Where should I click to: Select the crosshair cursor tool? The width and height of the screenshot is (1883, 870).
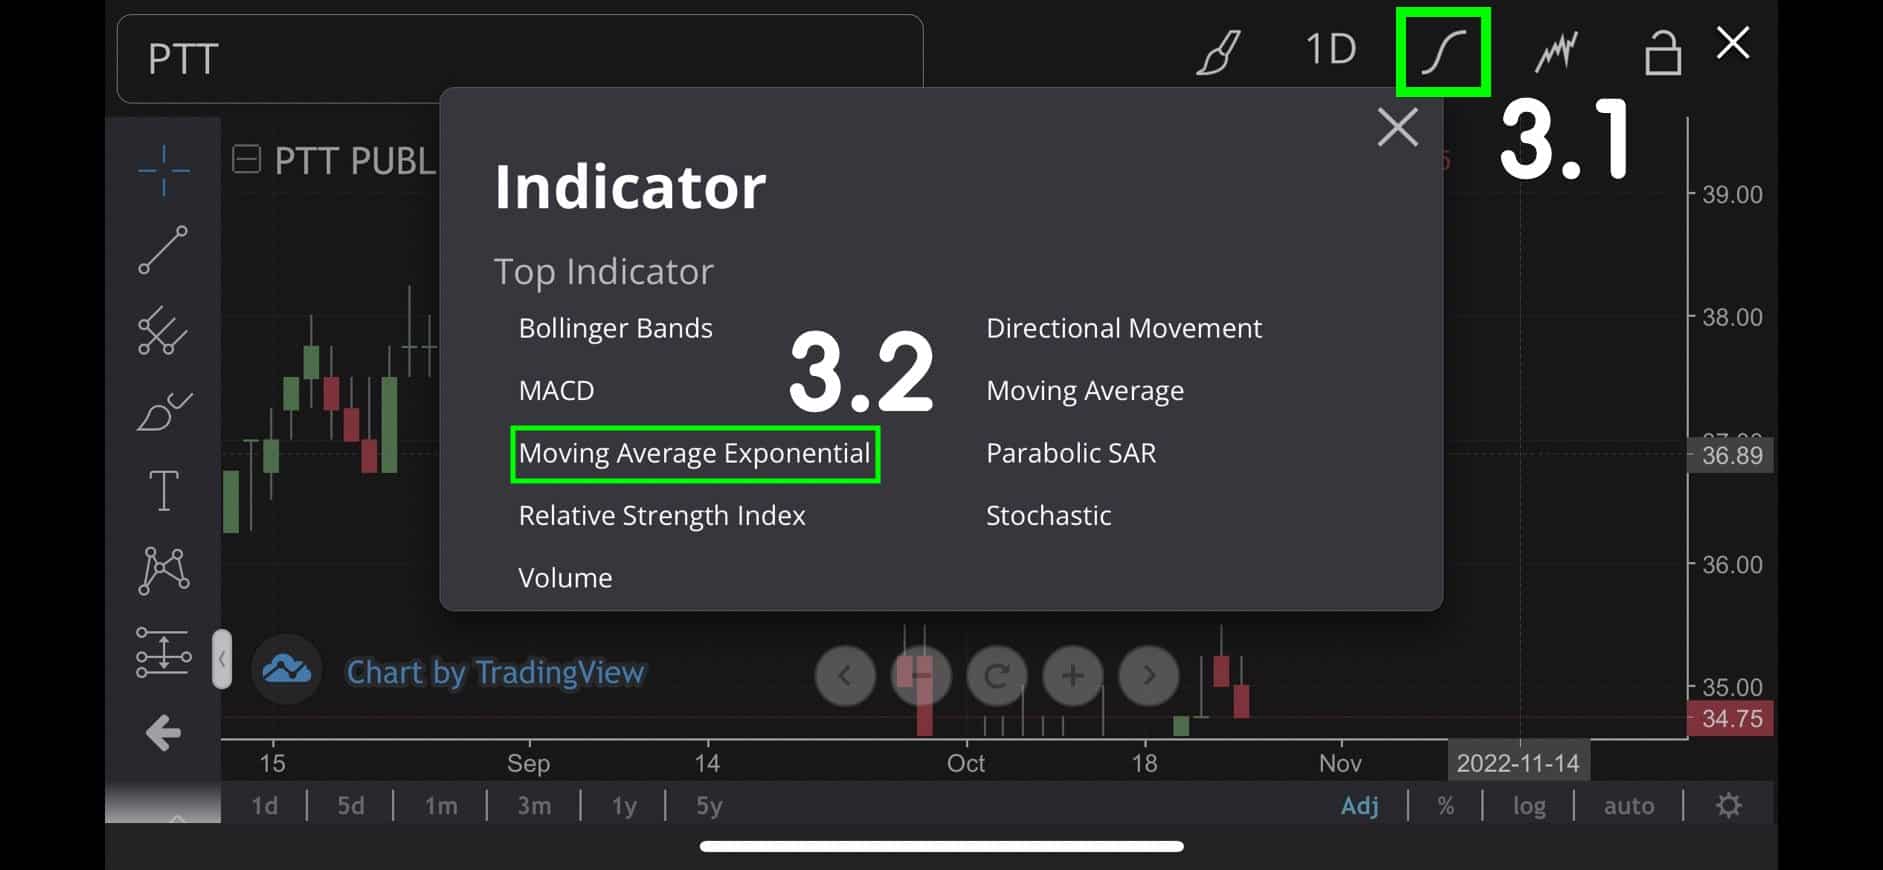163,169
